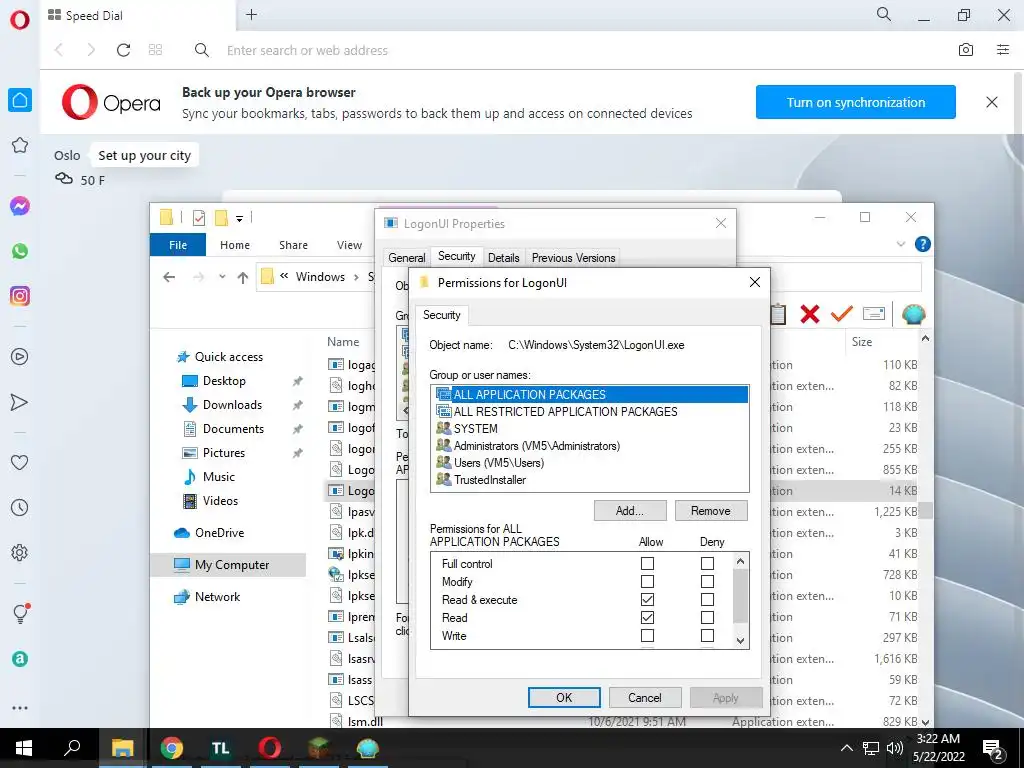
Task: Check Allow for Full control
Action: click(x=647, y=563)
